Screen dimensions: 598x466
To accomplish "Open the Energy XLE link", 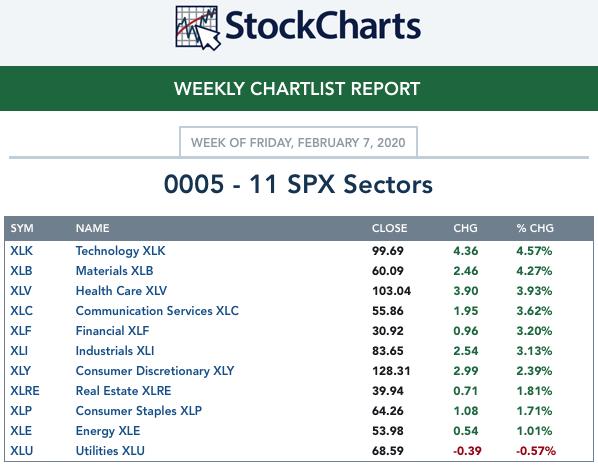I will click(108, 431).
